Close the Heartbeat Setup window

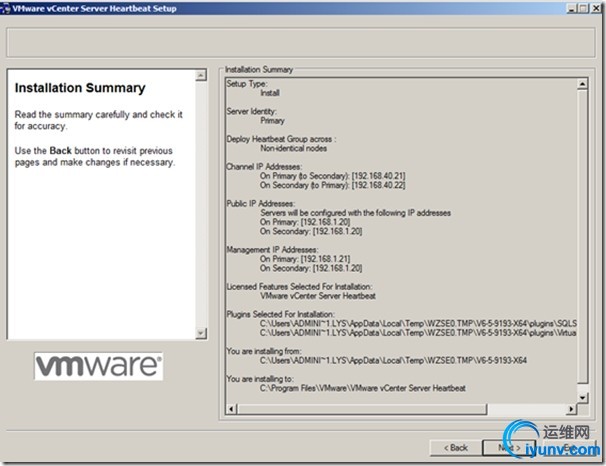coord(596,8)
